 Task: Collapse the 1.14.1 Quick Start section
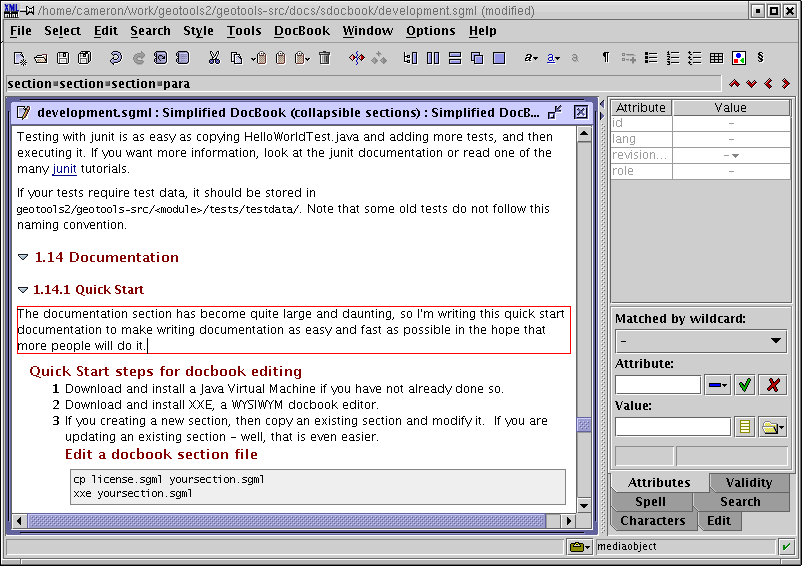pyautogui.click(x=23, y=290)
